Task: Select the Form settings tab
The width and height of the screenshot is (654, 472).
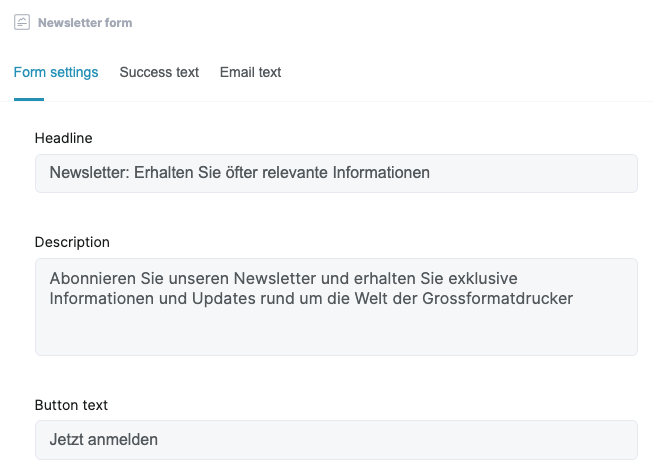Action: (56, 72)
